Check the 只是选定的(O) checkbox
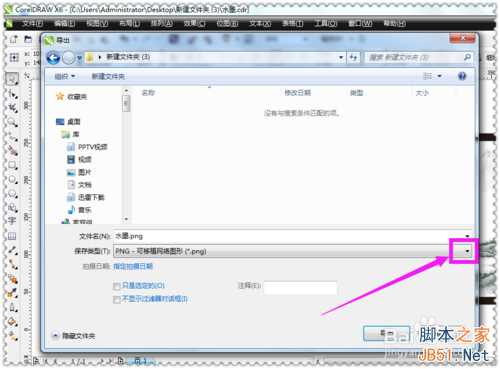This screenshot has height=369, width=500. pos(116,286)
